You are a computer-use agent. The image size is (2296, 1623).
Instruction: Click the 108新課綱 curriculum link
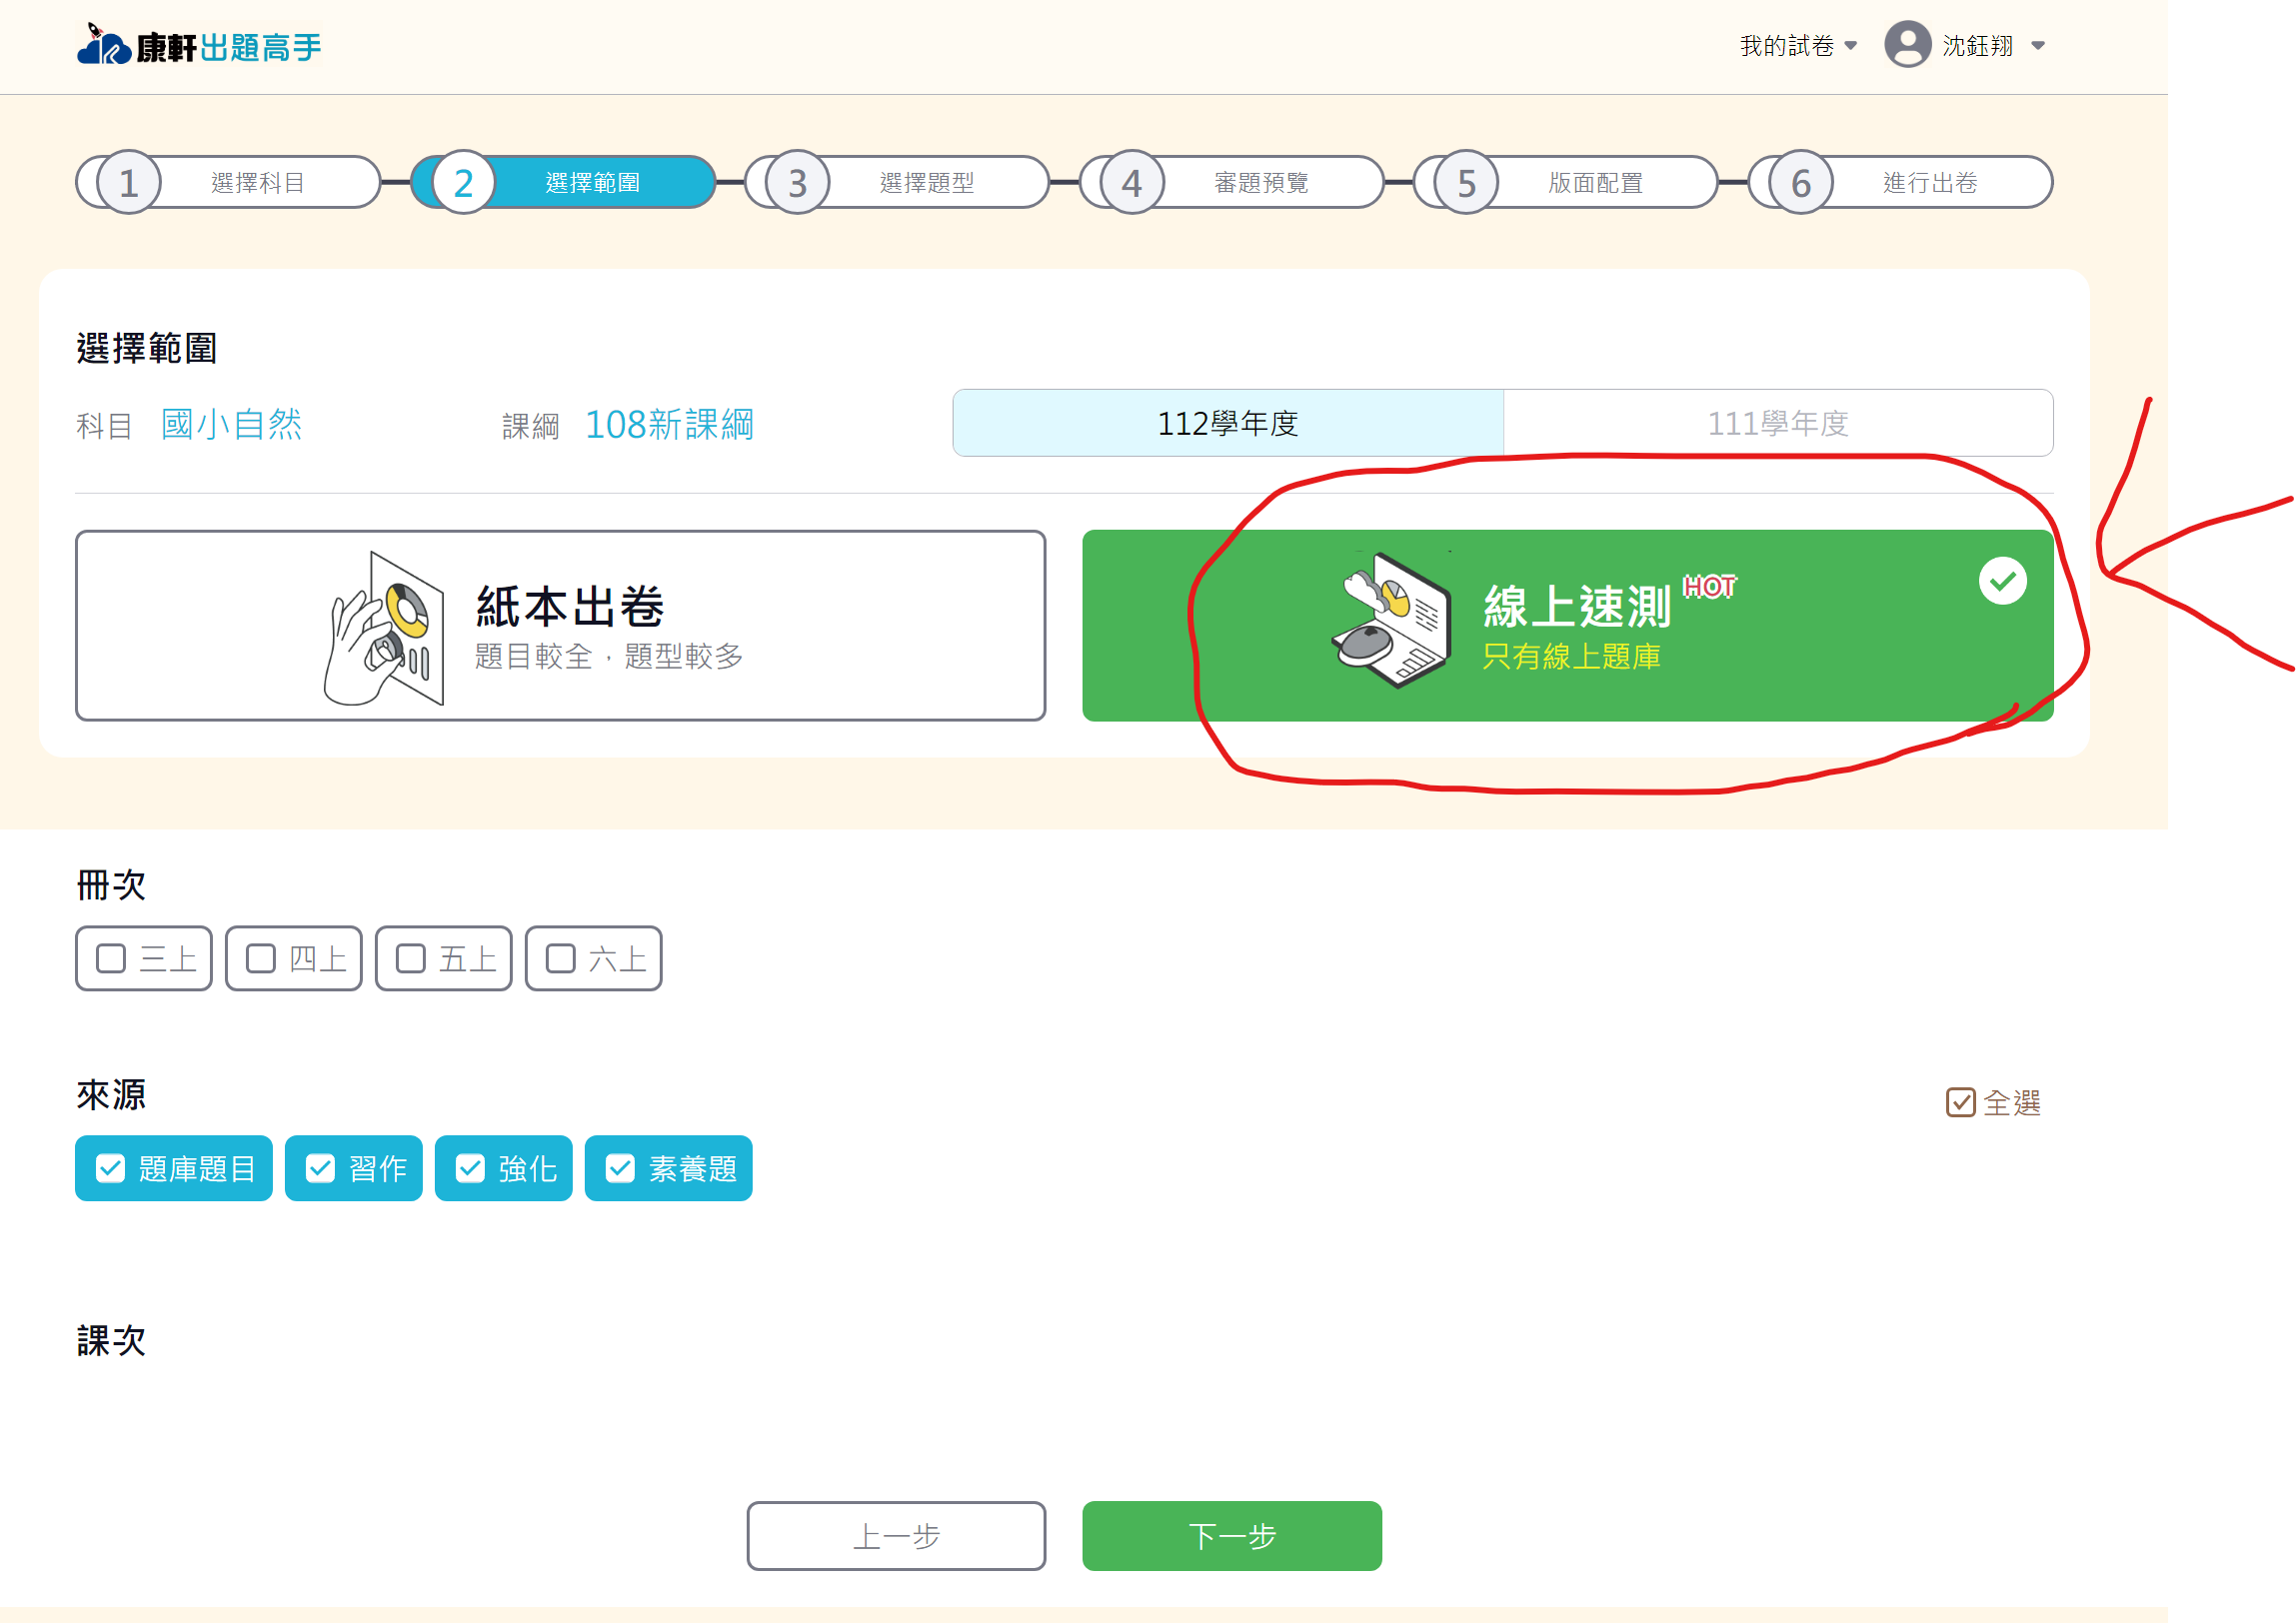click(669, 425)
